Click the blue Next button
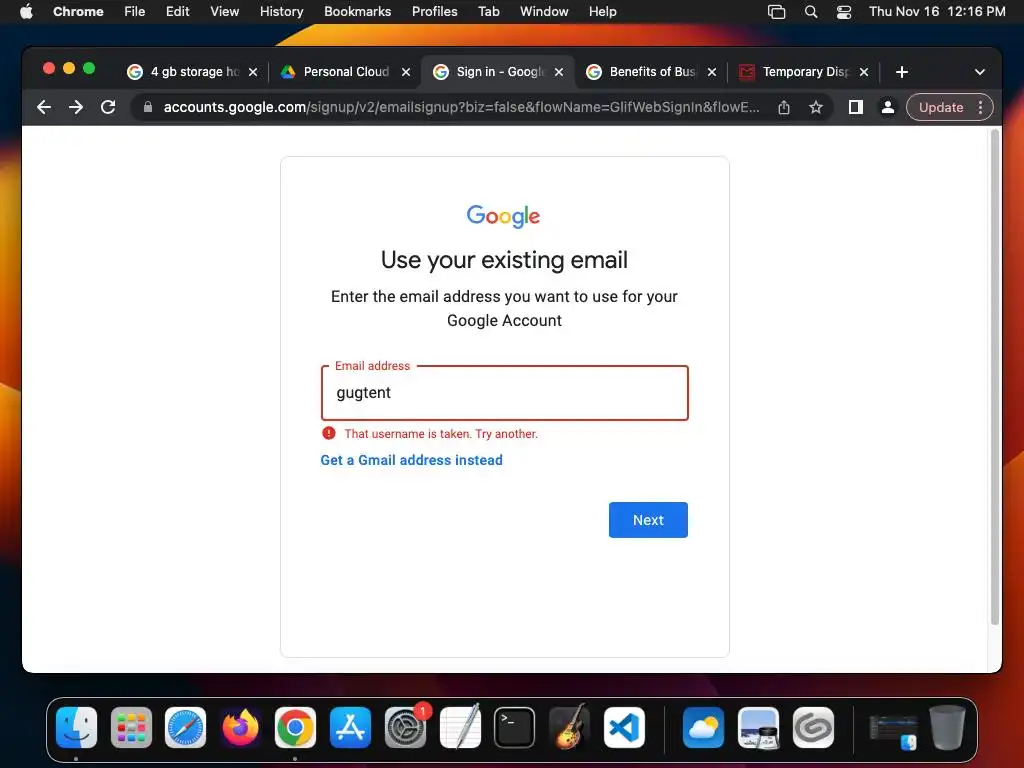The height and width of the screenshot is (768, 1024). [x=648, y=520]
